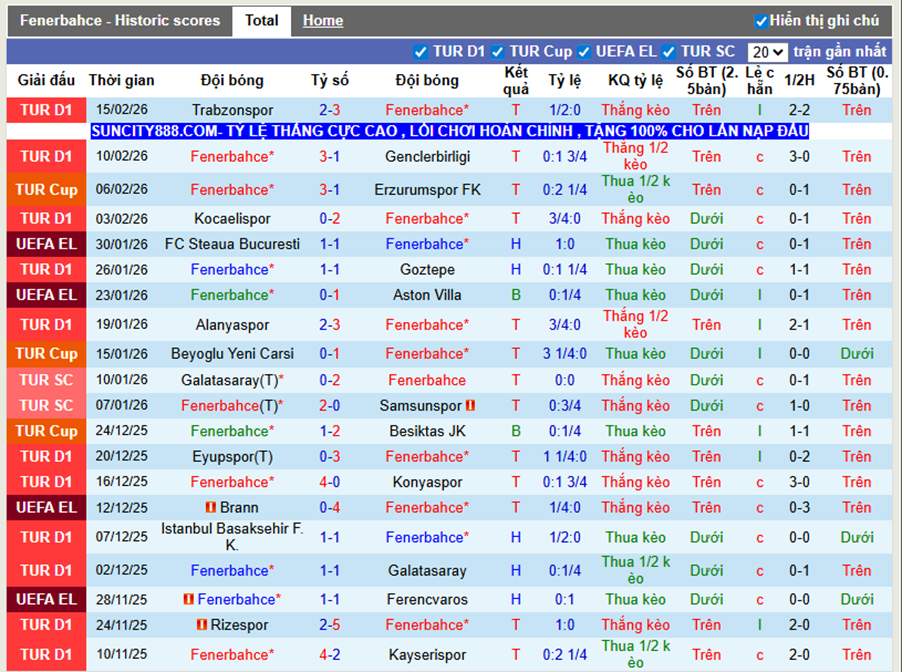Click the 0-3 half-time score of Brann match
Image resolution: width=902 pixels, height=672 pixels.
[800, 507]
